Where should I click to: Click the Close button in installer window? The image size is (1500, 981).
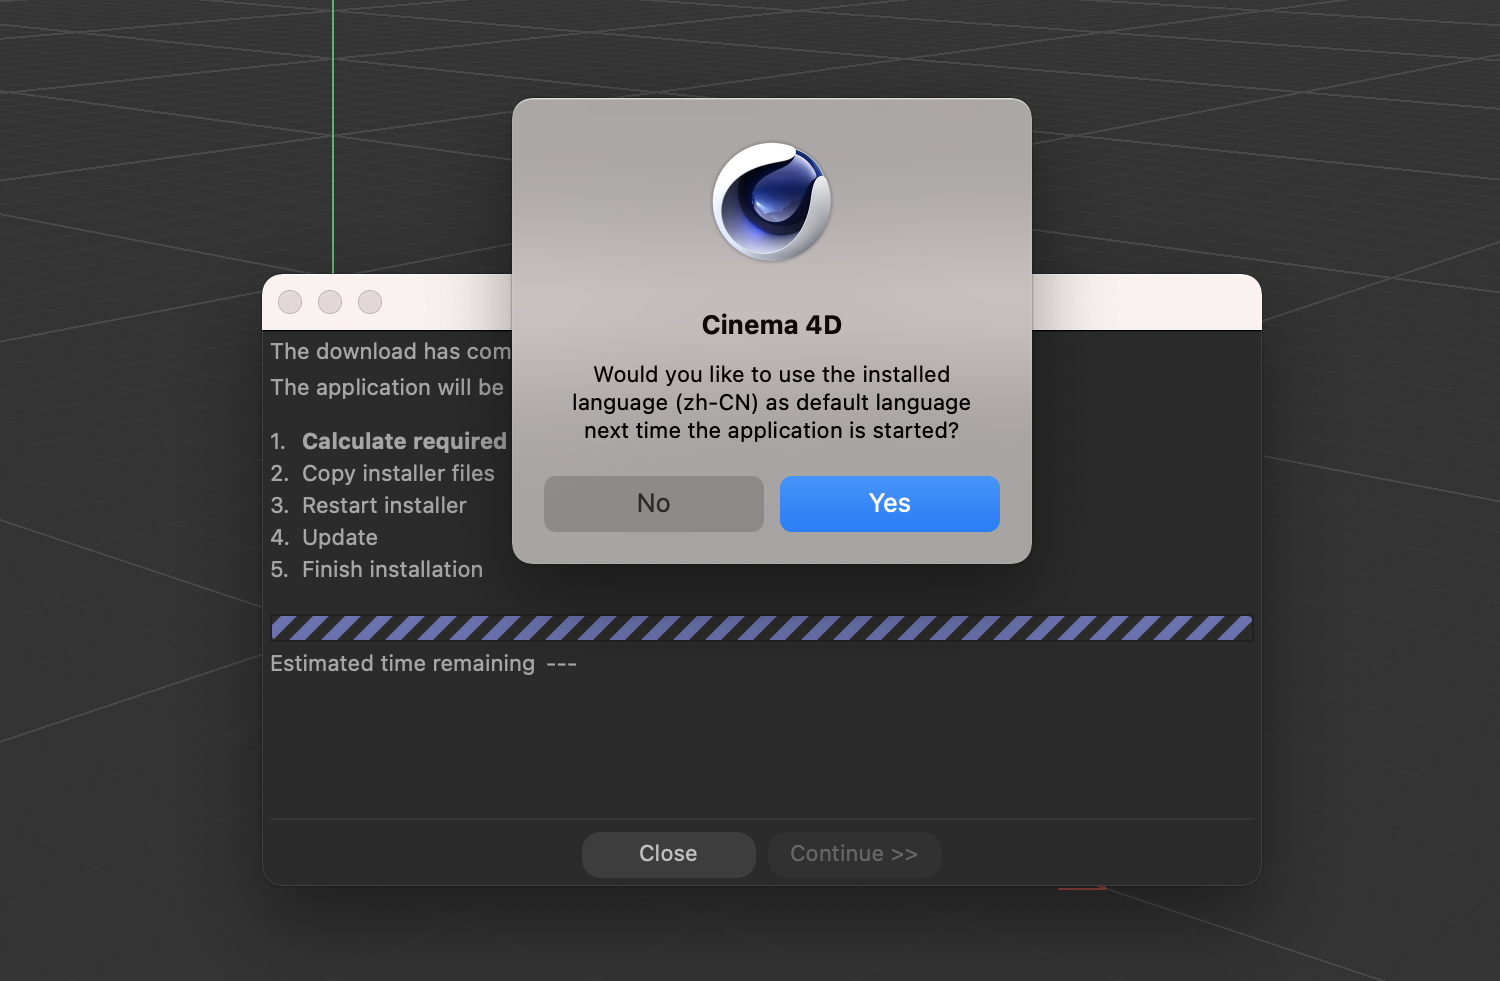(668, 854)
